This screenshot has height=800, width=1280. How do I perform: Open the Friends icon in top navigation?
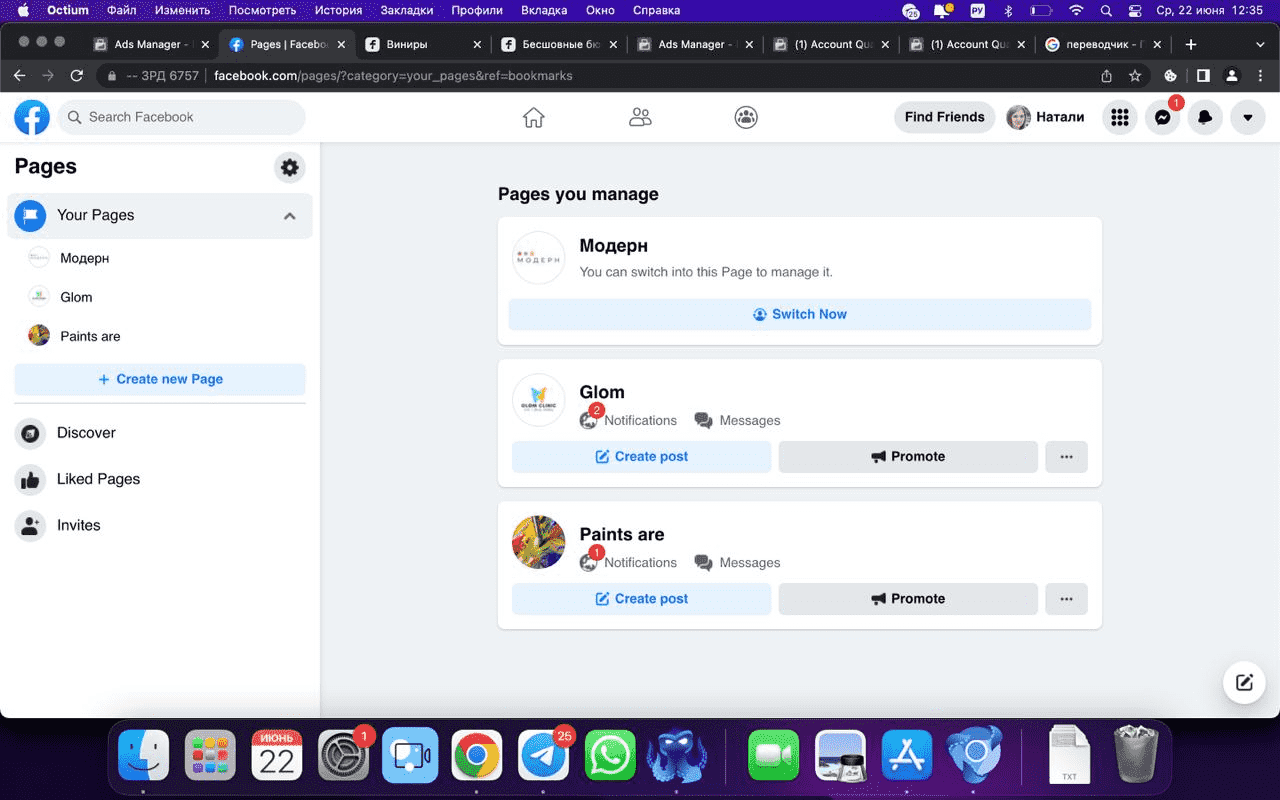pos(640,117)
